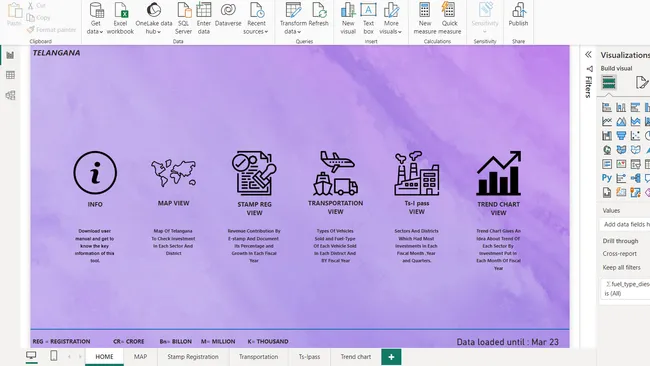Select the scatter chart visual
Screen dimensions: 650x366
tap(635, 136)
